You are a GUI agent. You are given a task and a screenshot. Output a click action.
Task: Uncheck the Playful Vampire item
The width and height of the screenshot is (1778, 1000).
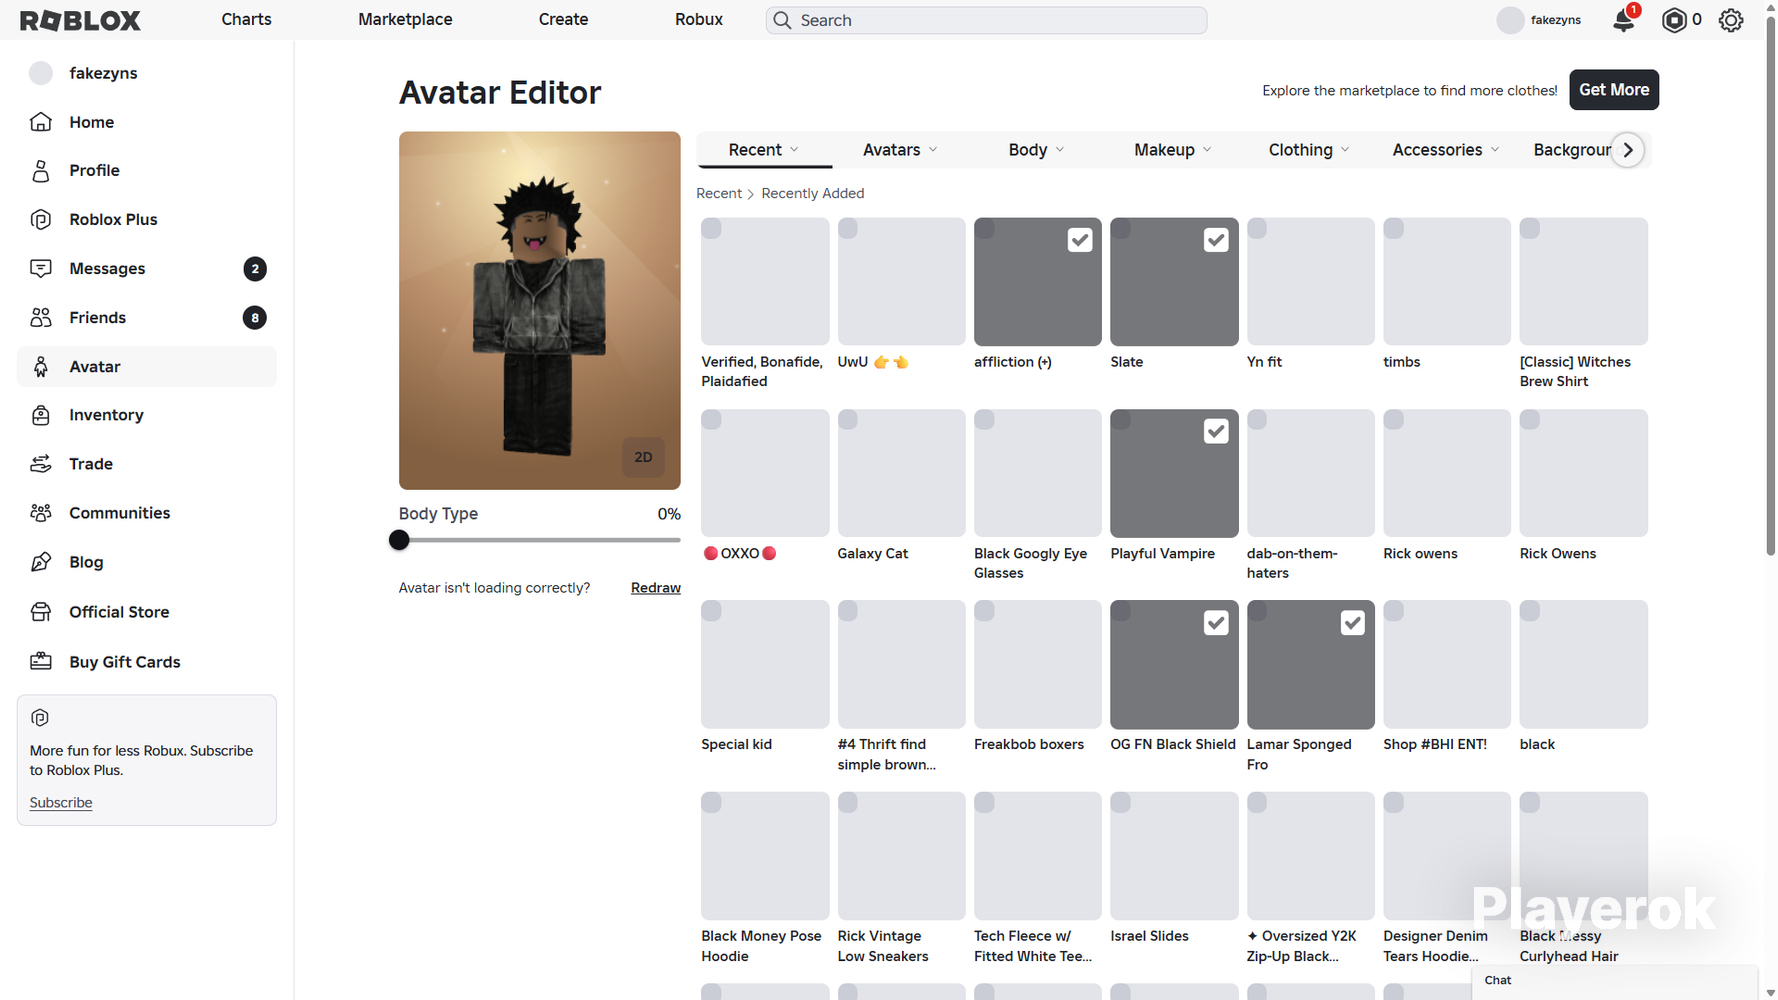[x=1216, y=431]
